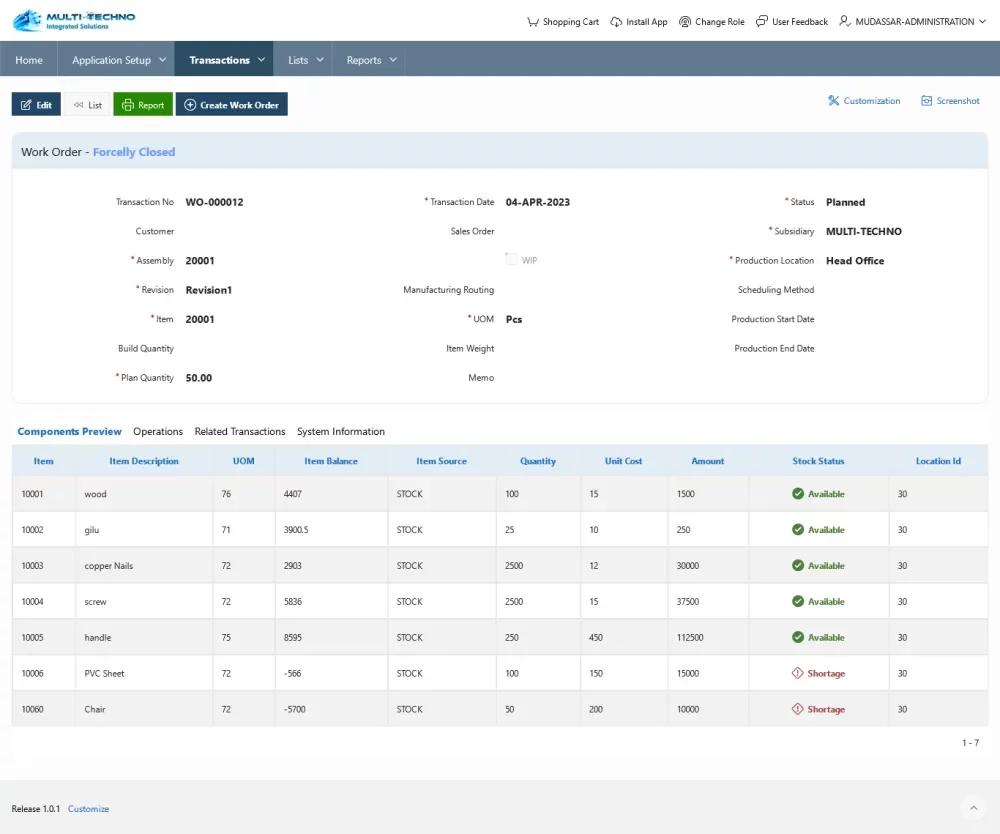Open User Feedback in header
The image size is (1000, 834).
[x=792, y=22]
